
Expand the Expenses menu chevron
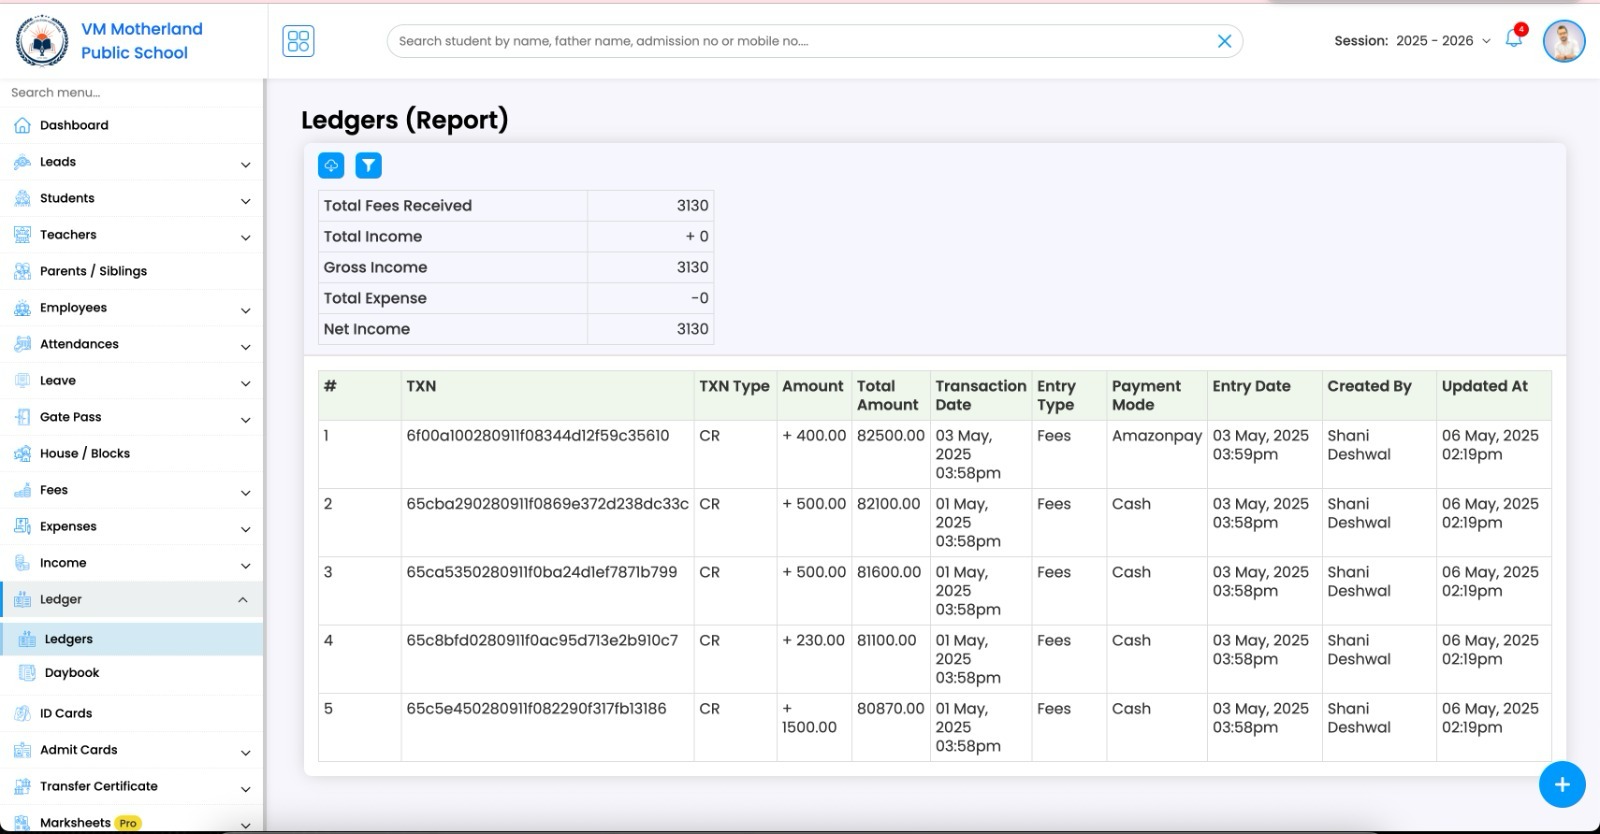(x=245, y=529)
